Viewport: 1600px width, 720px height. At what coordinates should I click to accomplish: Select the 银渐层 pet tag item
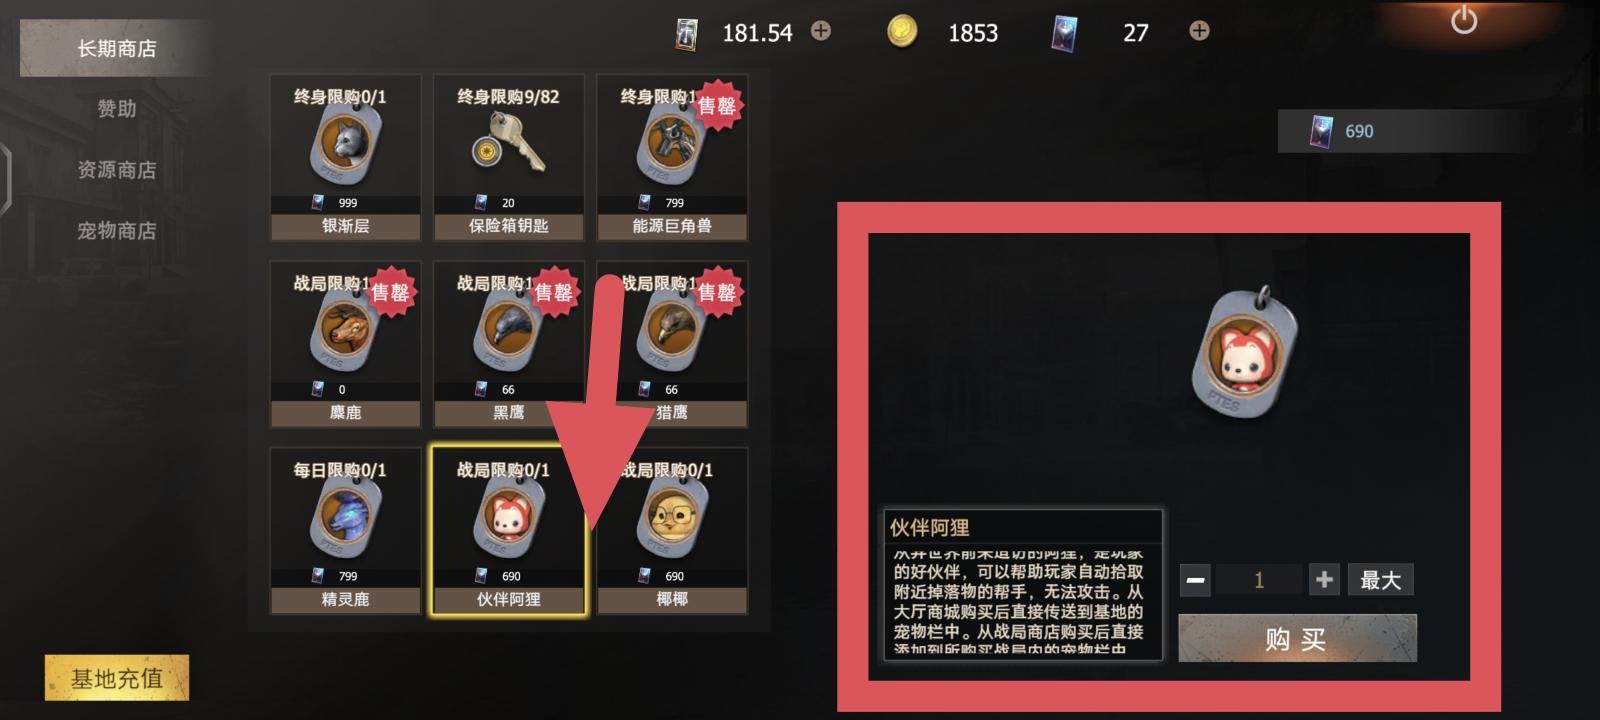[345, 158]
